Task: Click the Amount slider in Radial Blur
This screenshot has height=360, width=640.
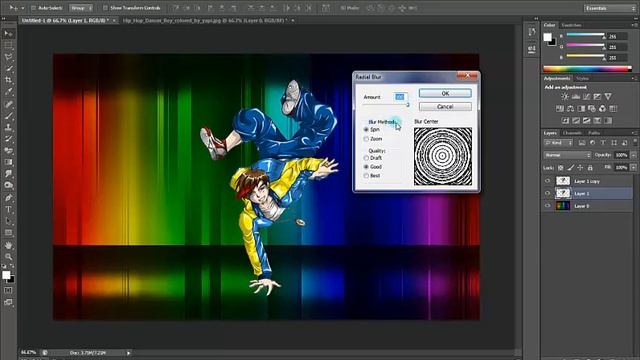Action: [386, 105]
